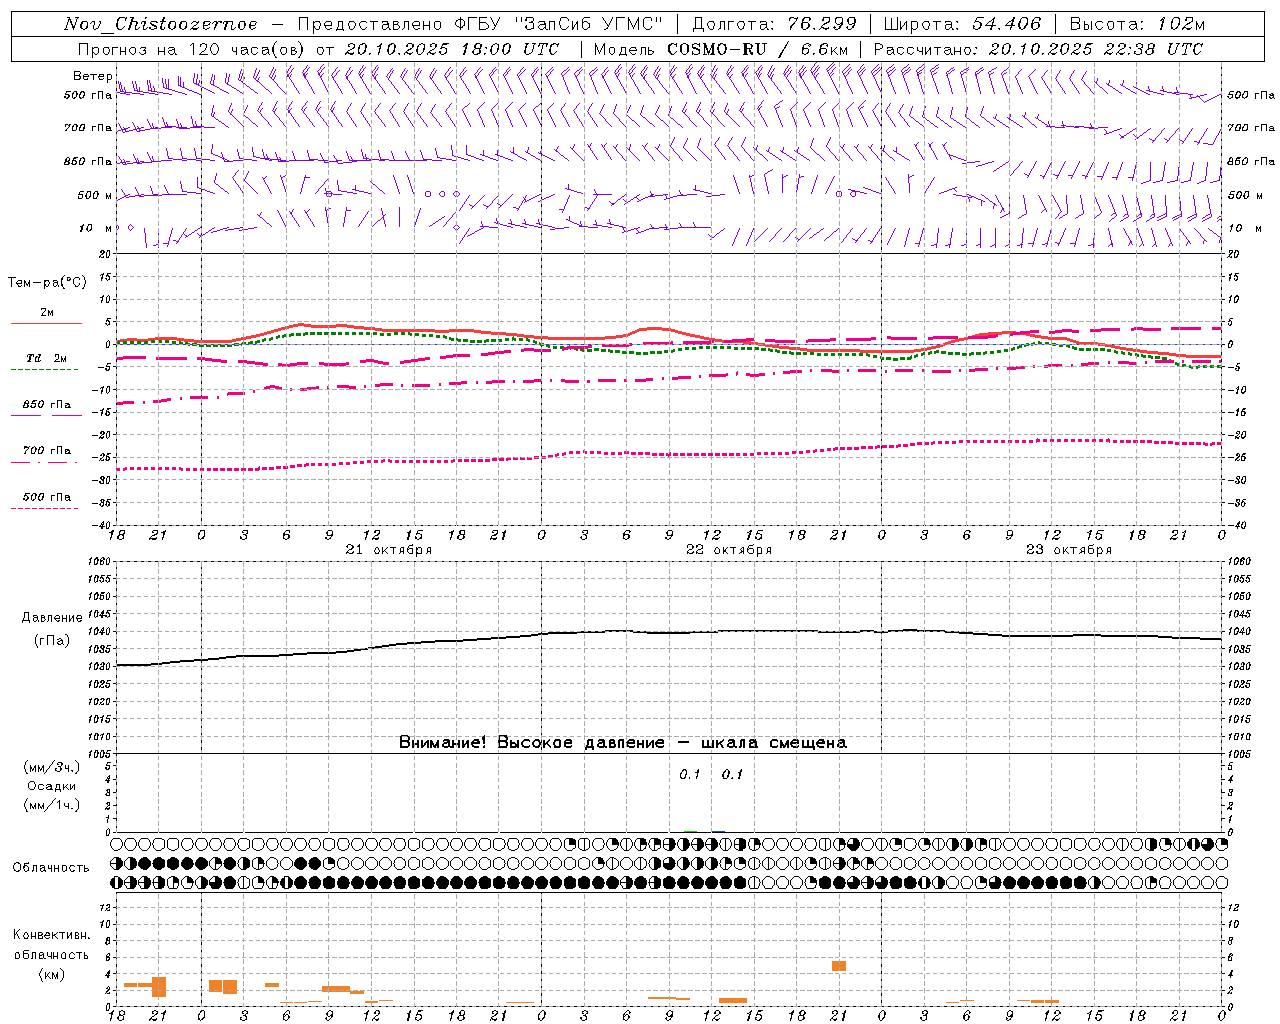Click the "Ветер" wind panel label
The height and width of the screenshot is (1024, 1280).
[93, 76]
